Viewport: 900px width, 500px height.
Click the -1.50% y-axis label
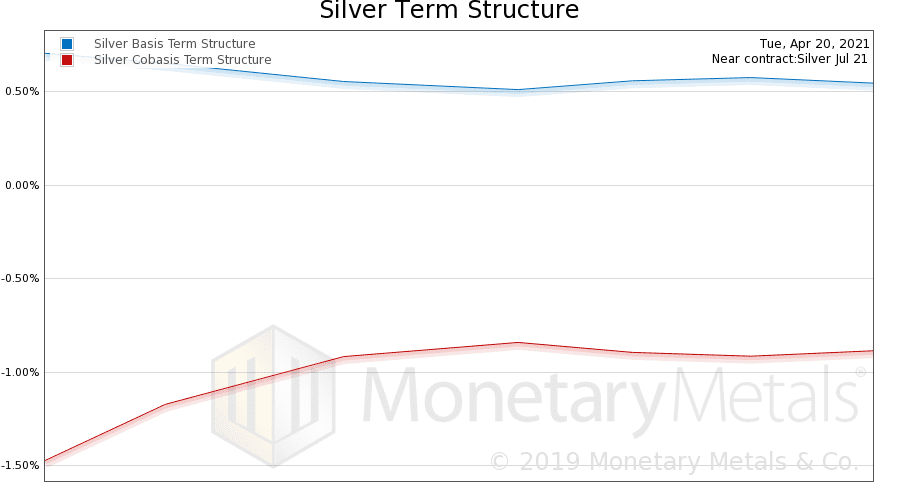pos(20,466)
